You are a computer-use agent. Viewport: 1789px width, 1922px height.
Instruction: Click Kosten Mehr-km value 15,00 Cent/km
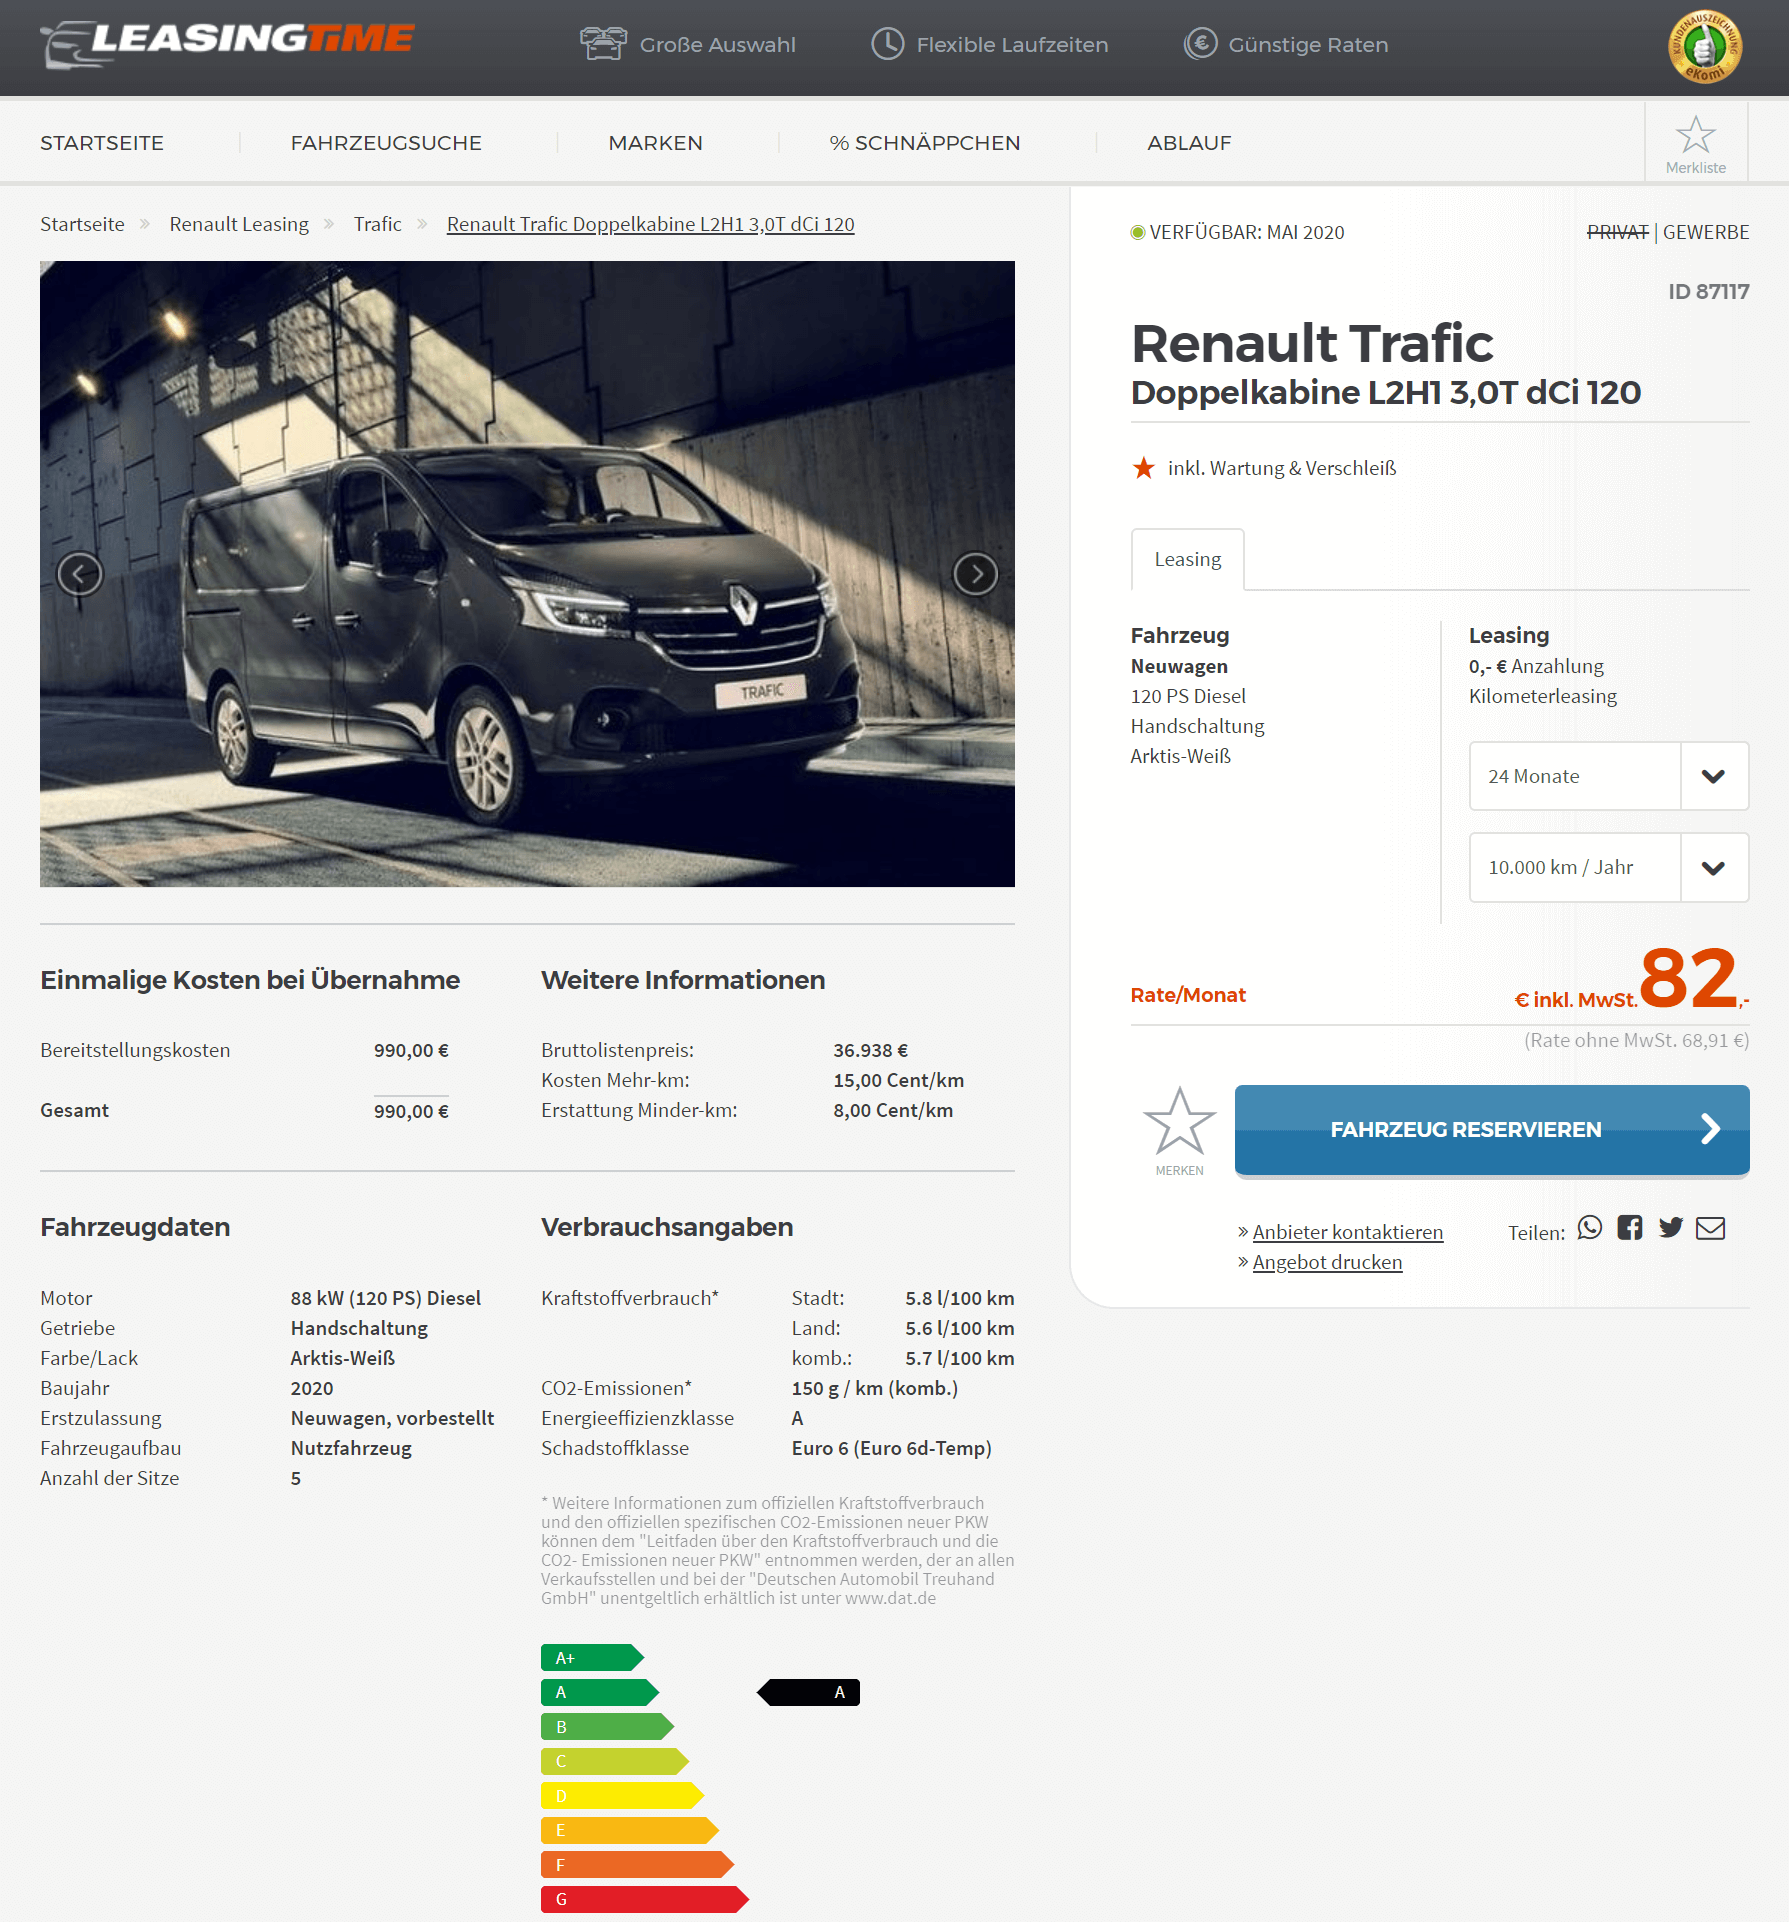[x=899, y=1080]
